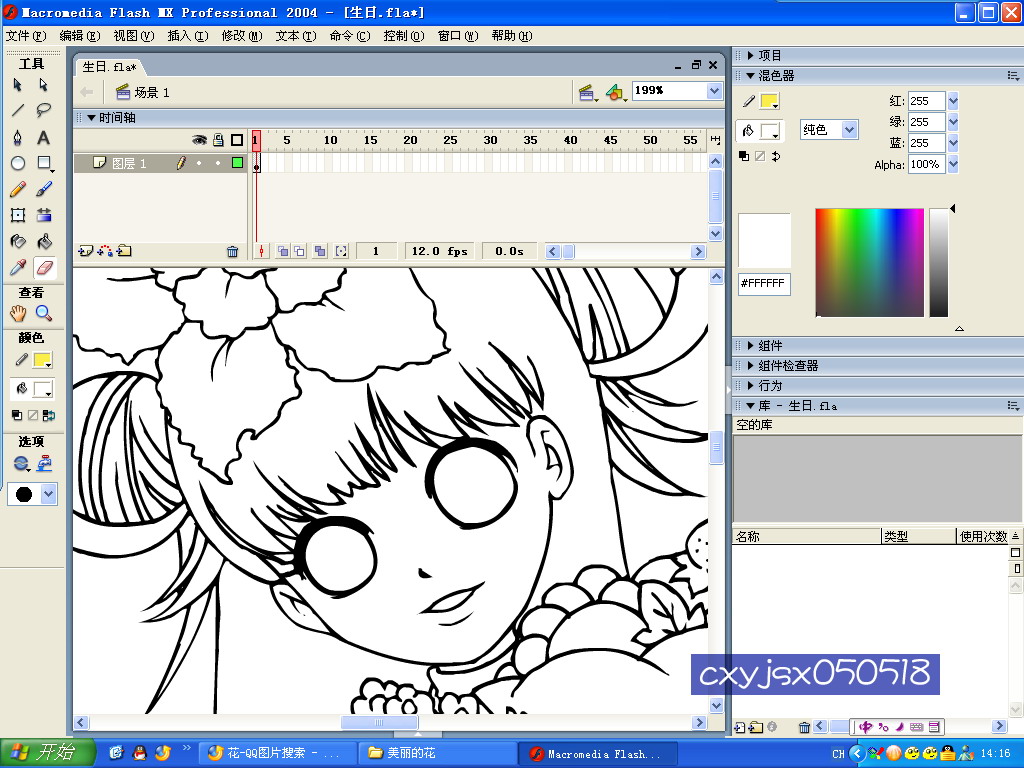This screenshot has width=1024, height=768.
Task: Select the Rectangle tool
Action: [x=44, y=163]
